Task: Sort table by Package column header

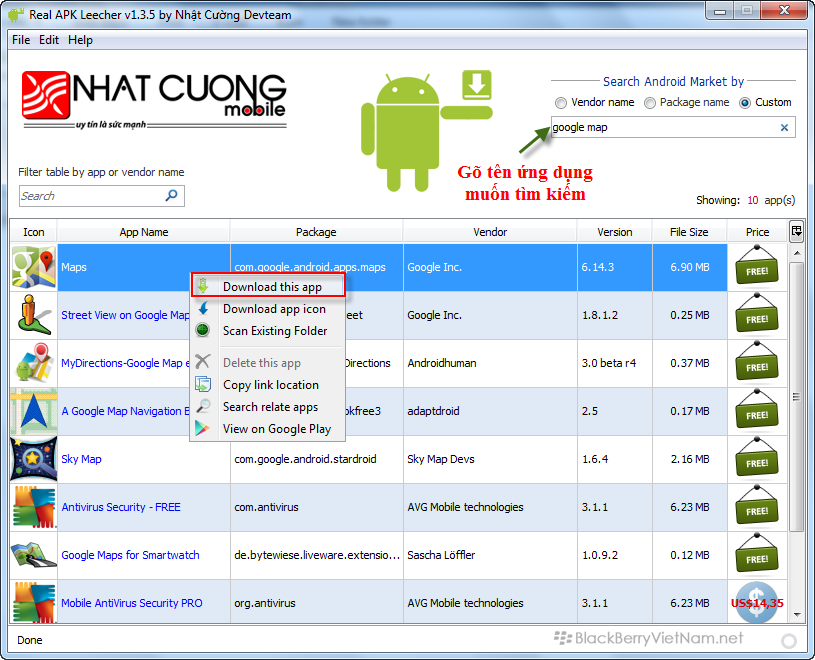Action: point(316,232)
